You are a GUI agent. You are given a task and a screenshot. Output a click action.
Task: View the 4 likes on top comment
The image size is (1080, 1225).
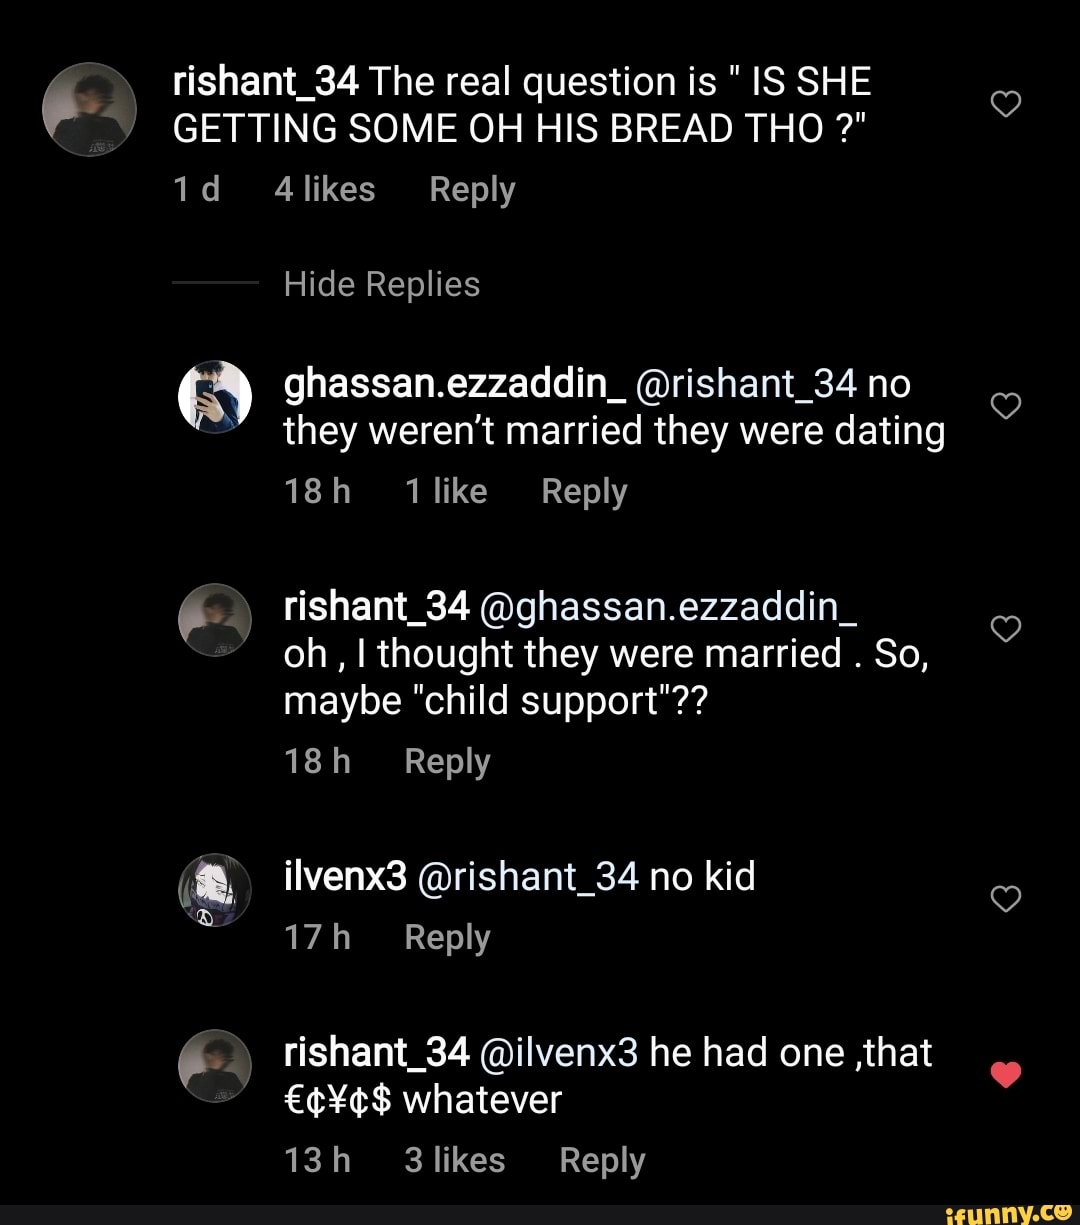(x=325, y=190)
